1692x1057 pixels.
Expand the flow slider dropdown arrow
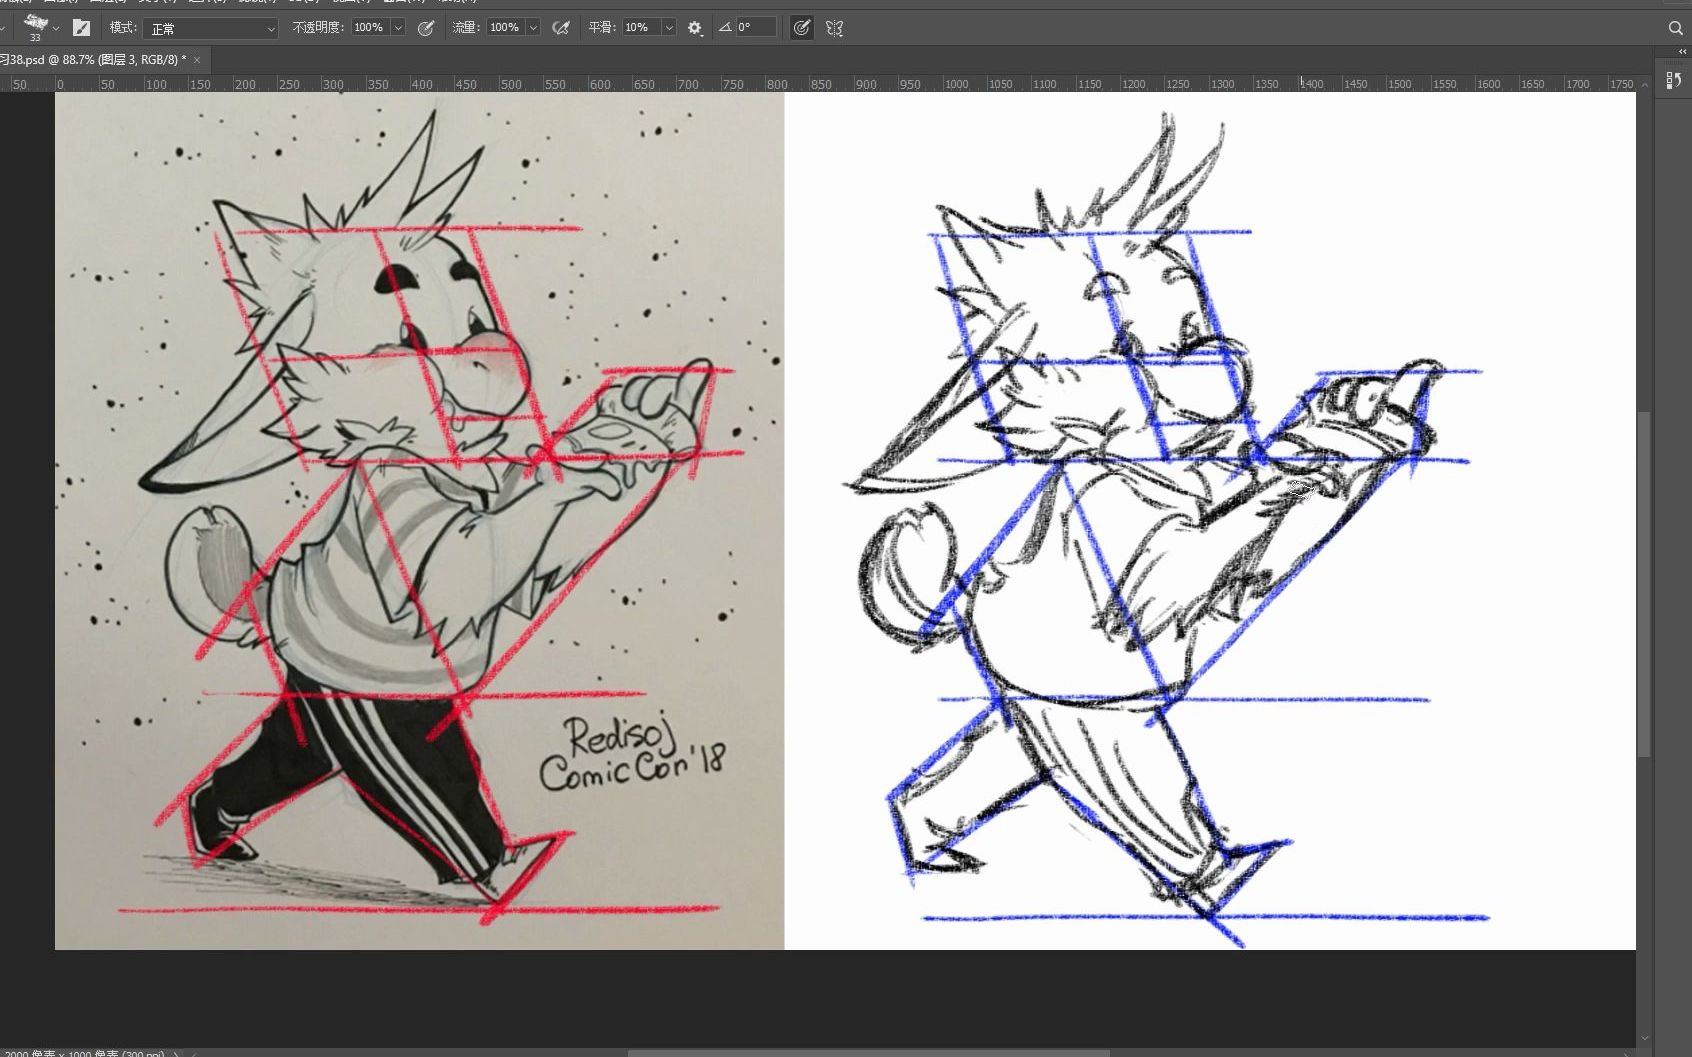pos(533,28)
